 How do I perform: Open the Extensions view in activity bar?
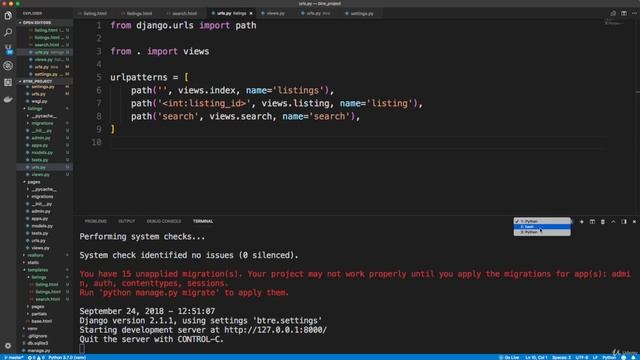(x=8, y=82)
